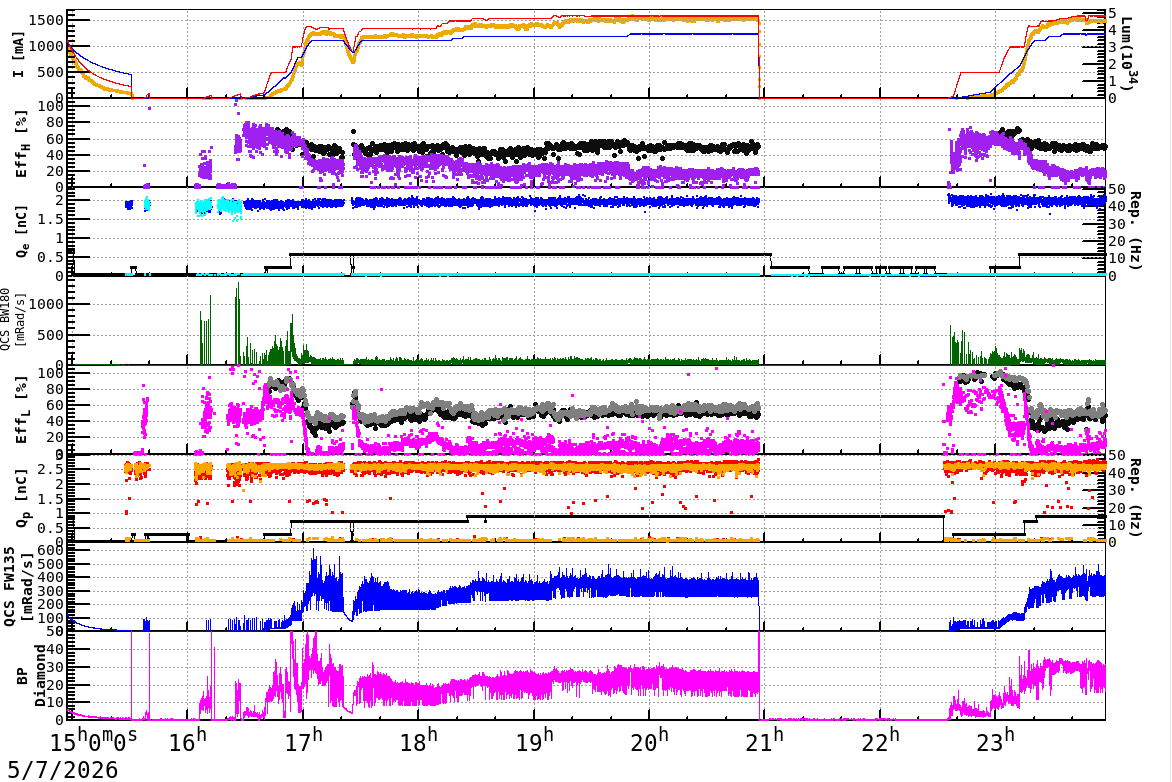1172x782 pixels.
Task: Click the "23h" time axis label
Action: (x=996, y=740)
